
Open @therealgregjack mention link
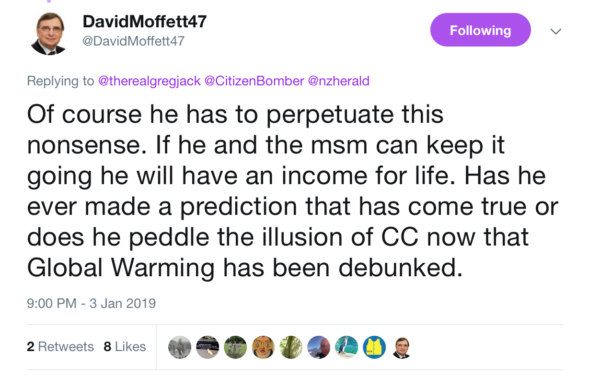click(149, 81)
